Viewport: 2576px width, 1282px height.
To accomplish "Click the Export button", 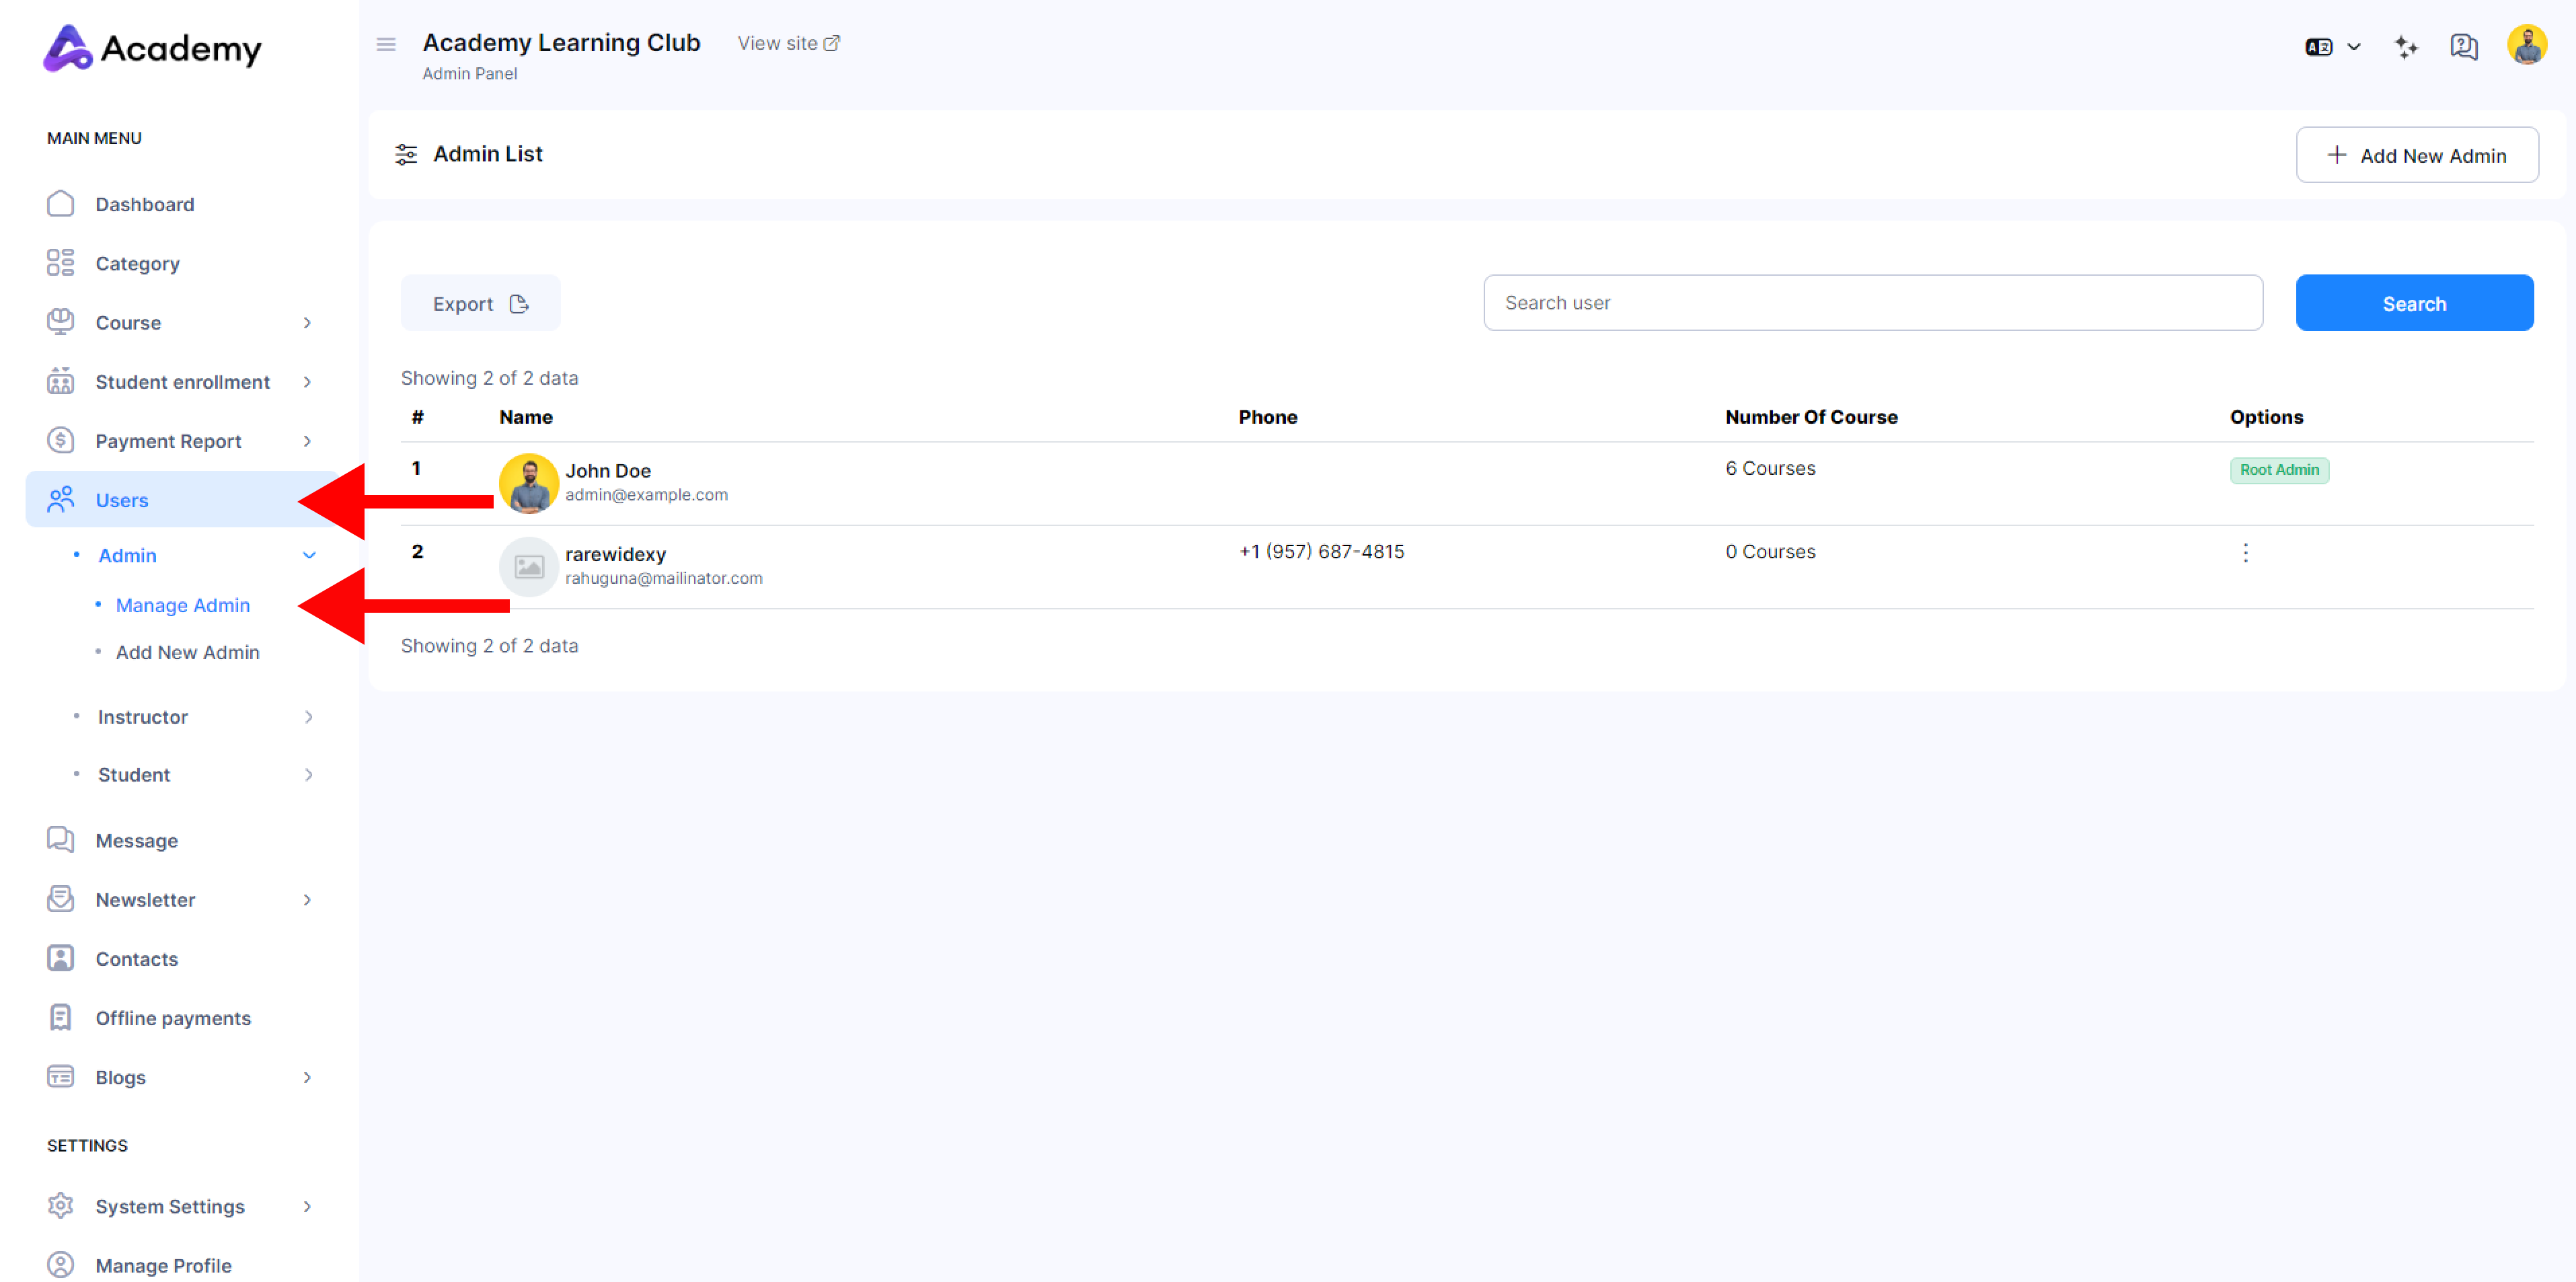I will pyautogui.click(x=480, y=303).
